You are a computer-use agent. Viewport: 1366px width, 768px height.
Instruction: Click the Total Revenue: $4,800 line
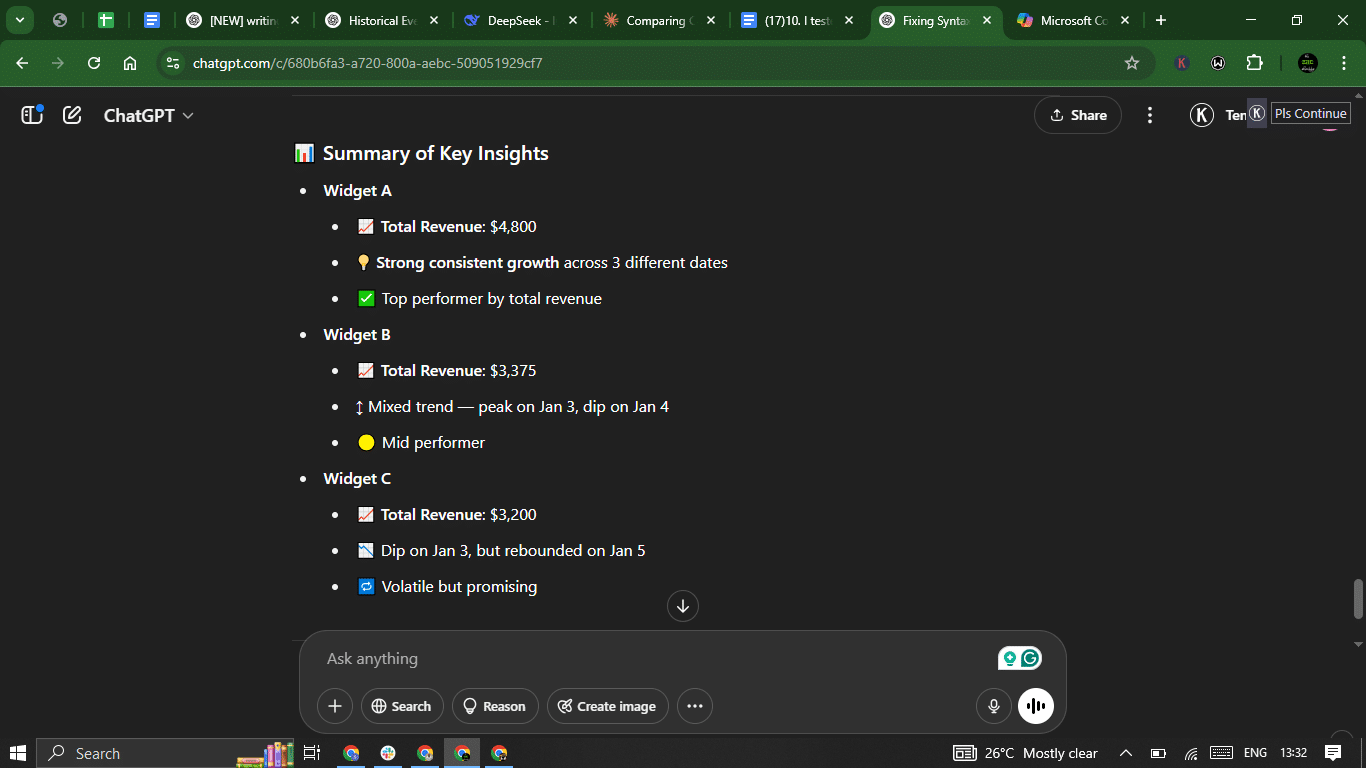pos(447,226)
